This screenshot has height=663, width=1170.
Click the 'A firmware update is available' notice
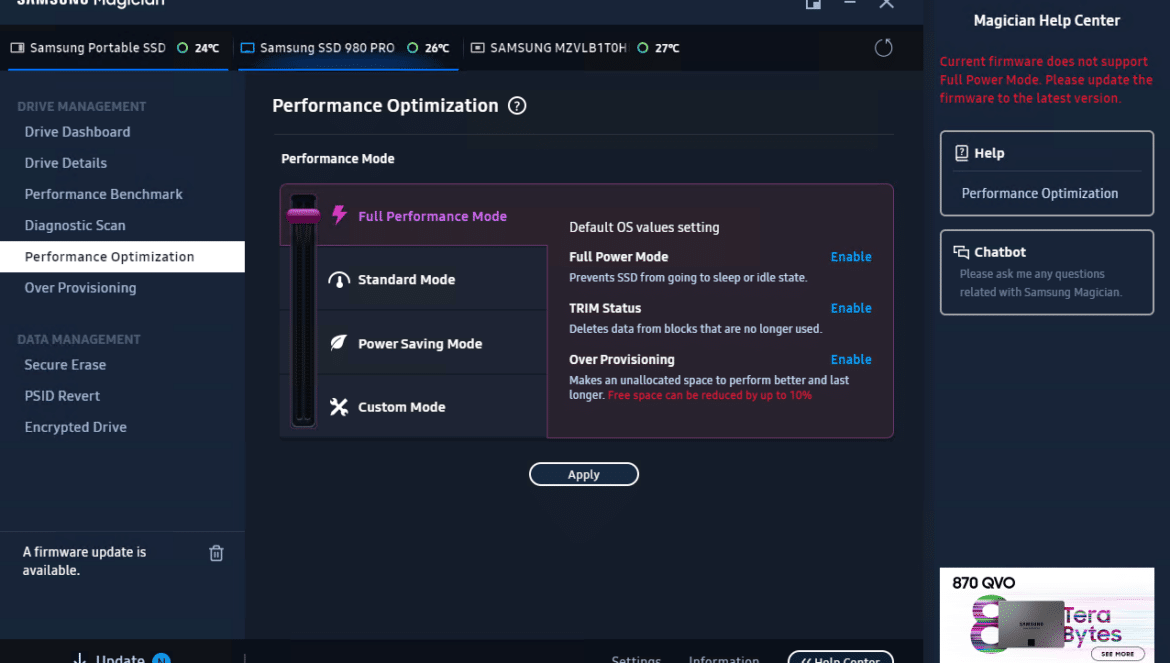(84, 561)
